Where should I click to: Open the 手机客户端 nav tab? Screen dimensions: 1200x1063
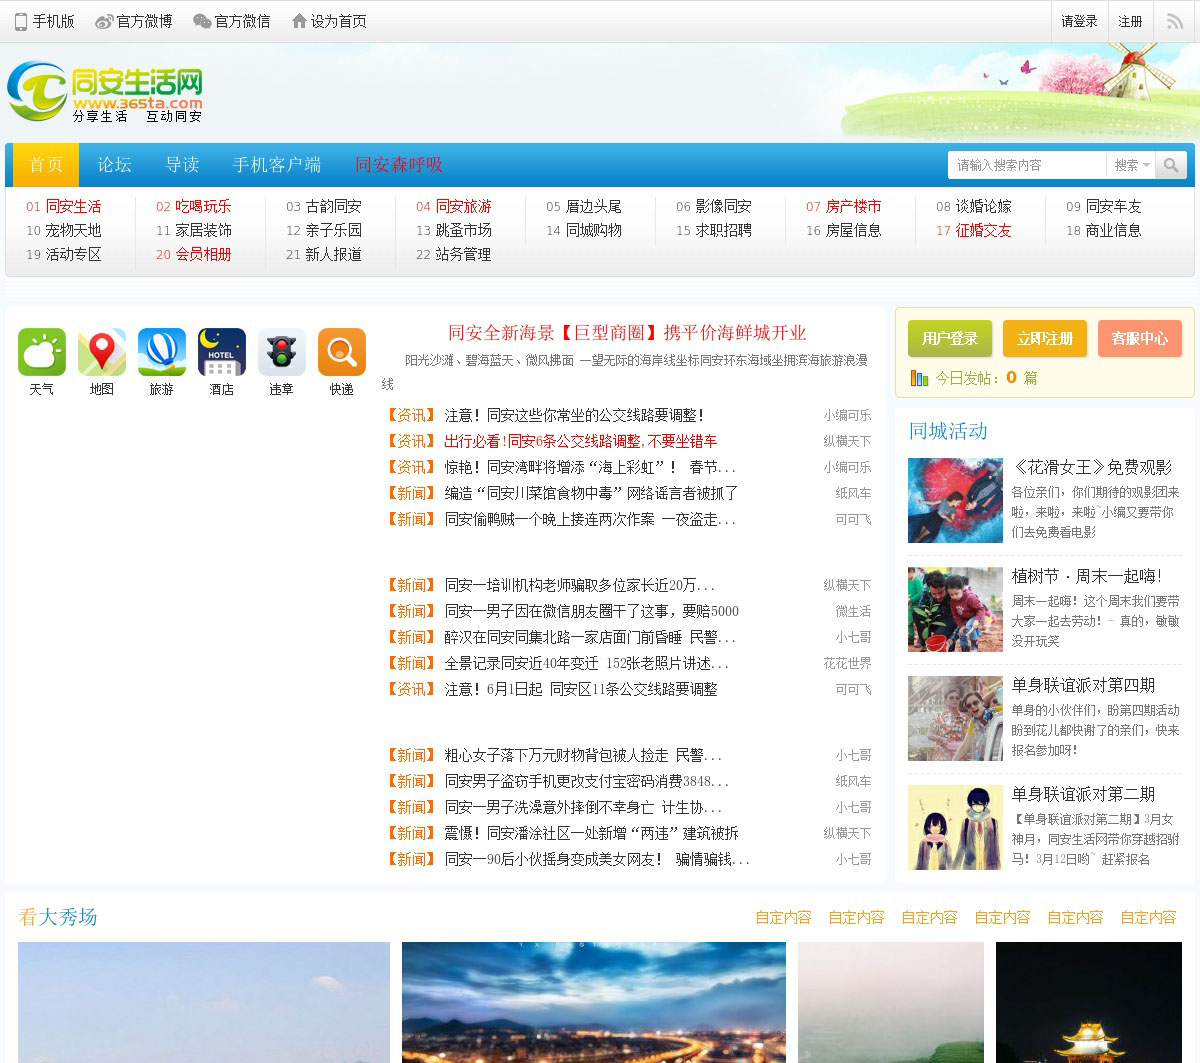tap(277, 165)
